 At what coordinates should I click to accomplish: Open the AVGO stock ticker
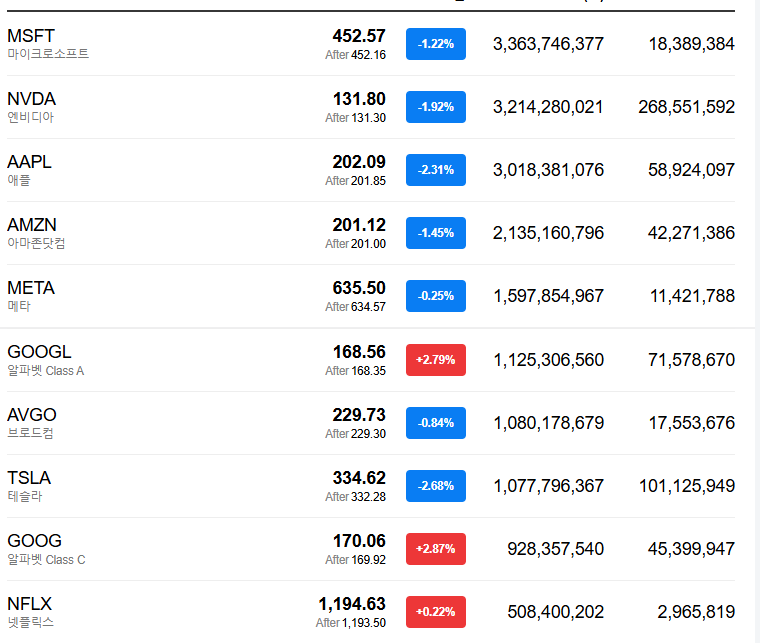32,415
